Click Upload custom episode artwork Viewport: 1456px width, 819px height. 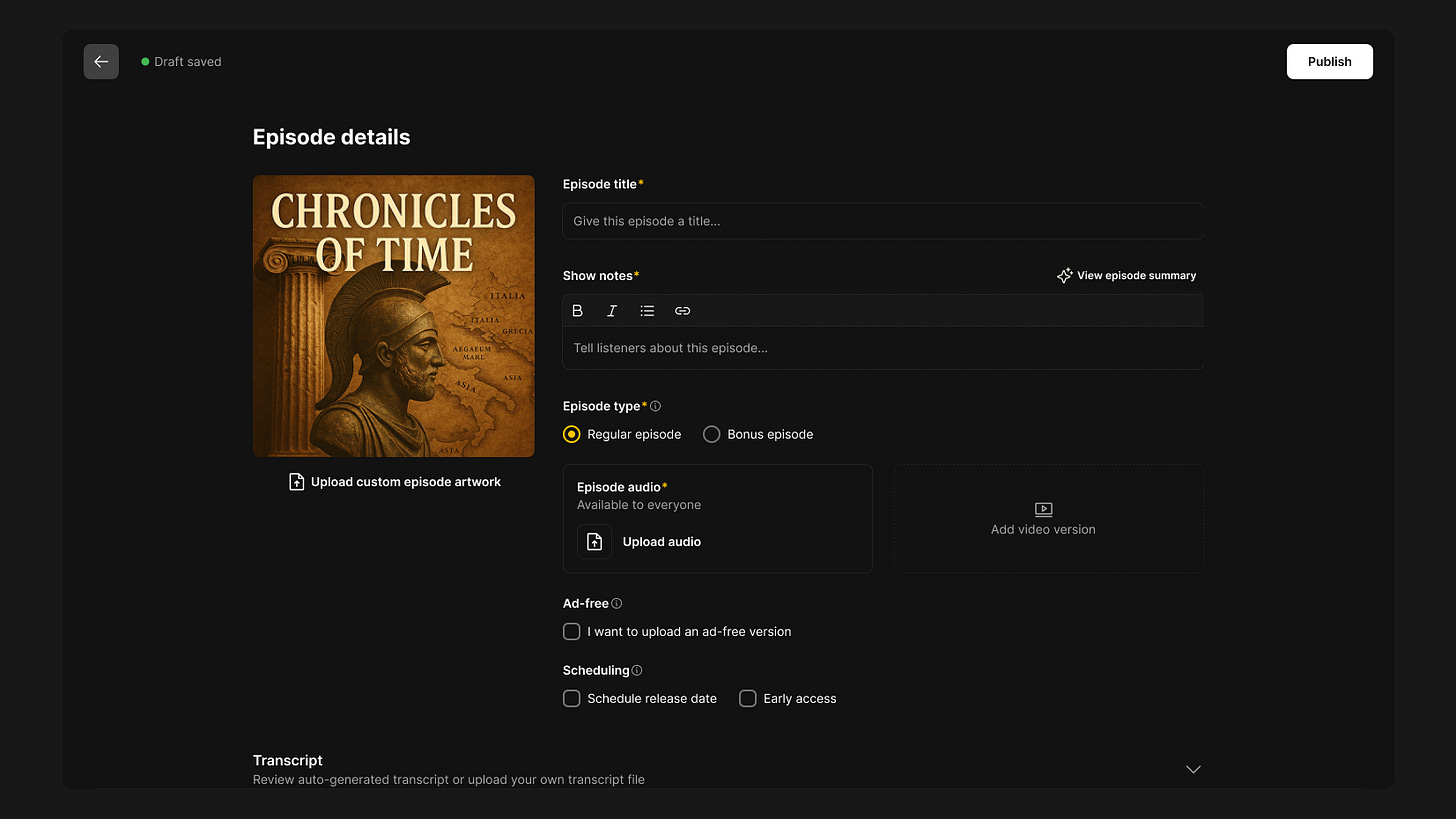click(394, 482)
